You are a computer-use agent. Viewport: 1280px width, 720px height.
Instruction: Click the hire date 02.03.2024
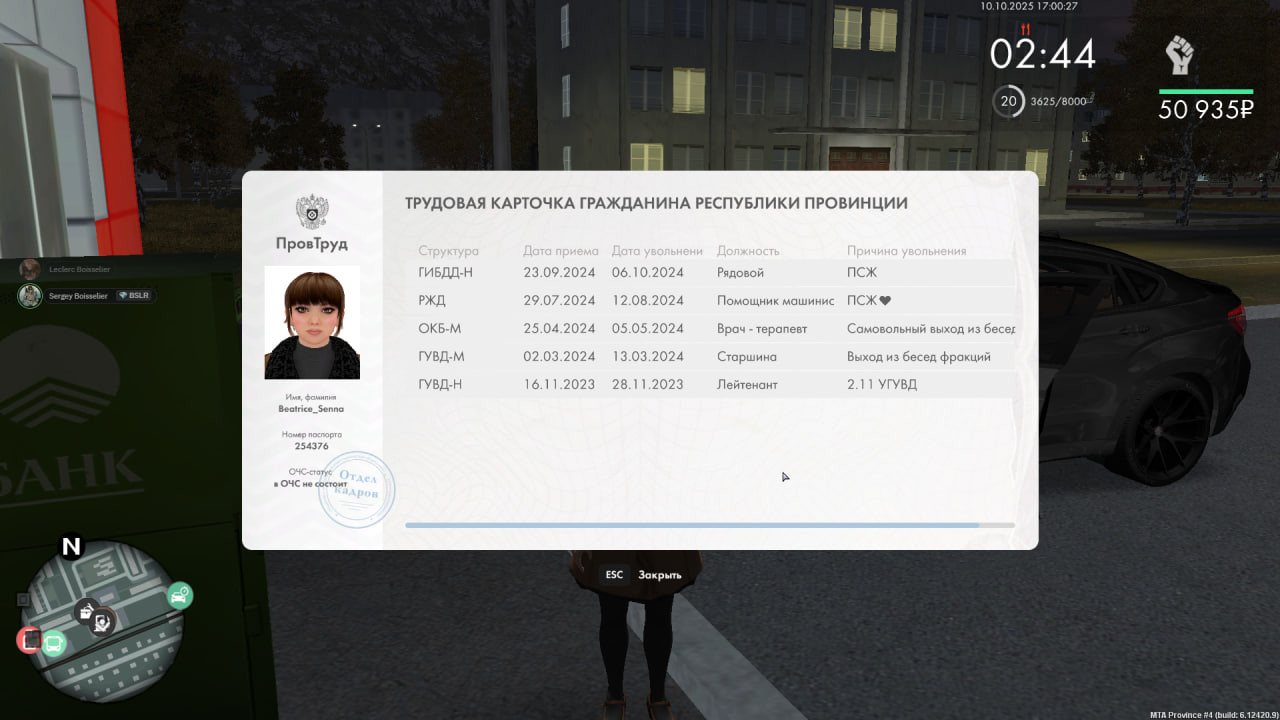559,356
